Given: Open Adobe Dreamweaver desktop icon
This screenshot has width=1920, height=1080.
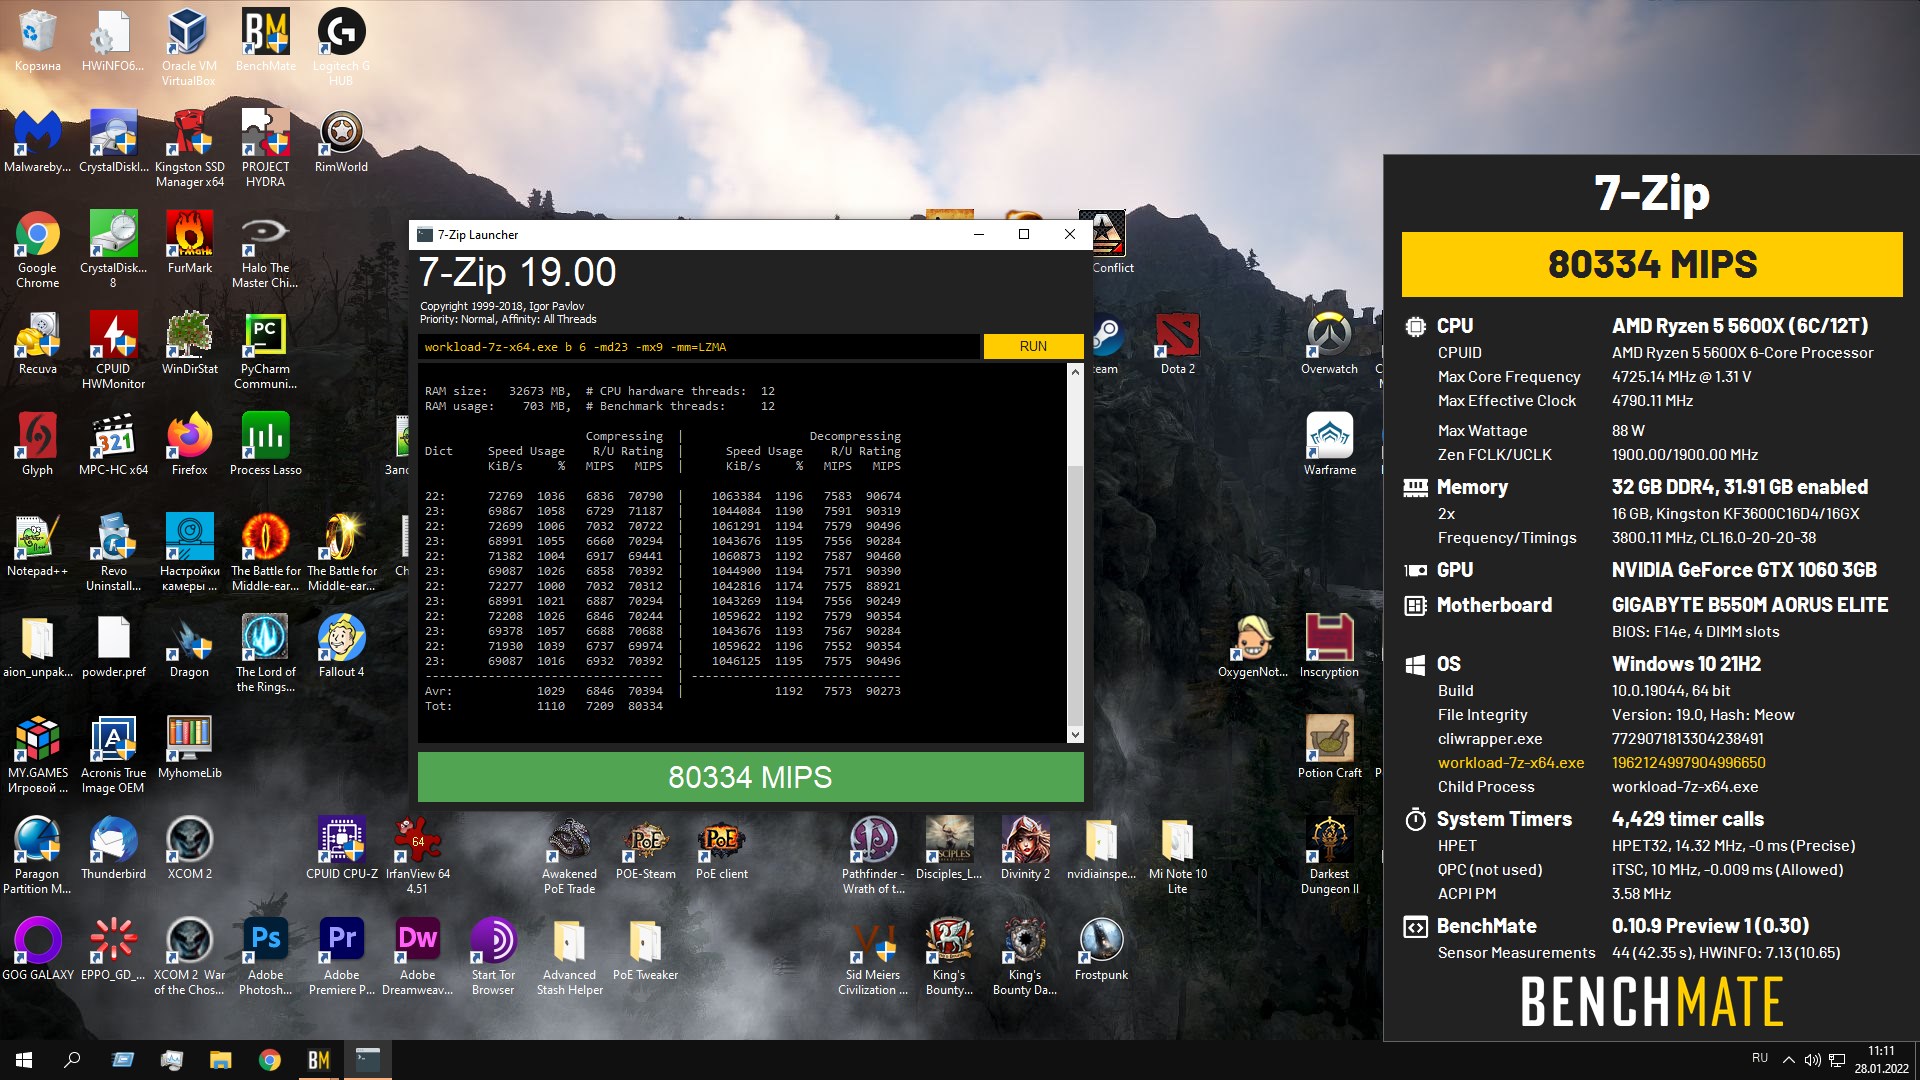Looking at the screenshot, I should pyautogui.click(x=417, y=956).
